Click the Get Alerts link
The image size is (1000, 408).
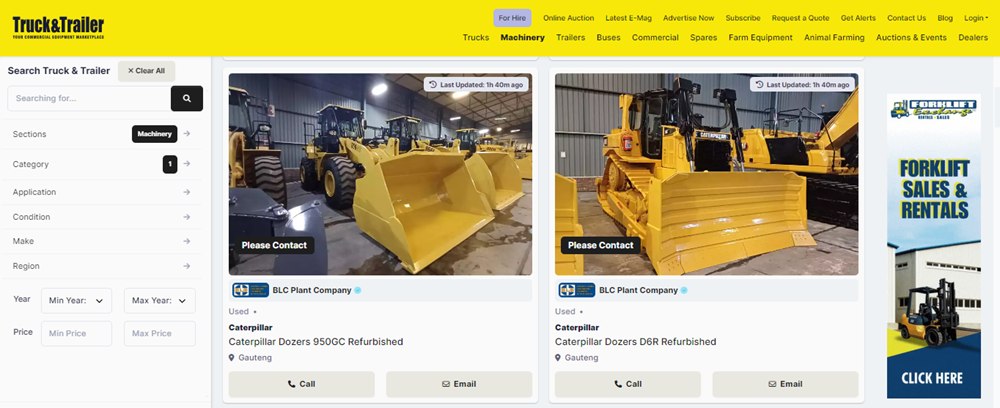858,18
